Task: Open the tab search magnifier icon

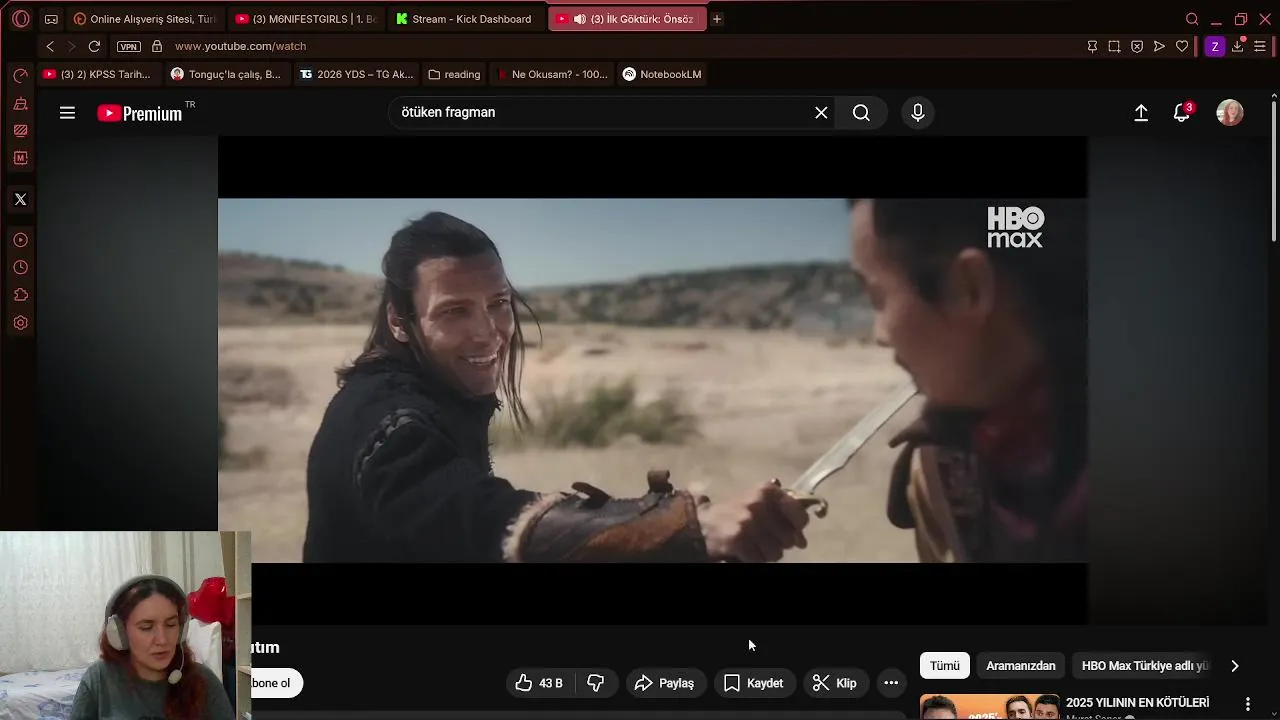Action: pyautogui.click(x=1192, y=19)
